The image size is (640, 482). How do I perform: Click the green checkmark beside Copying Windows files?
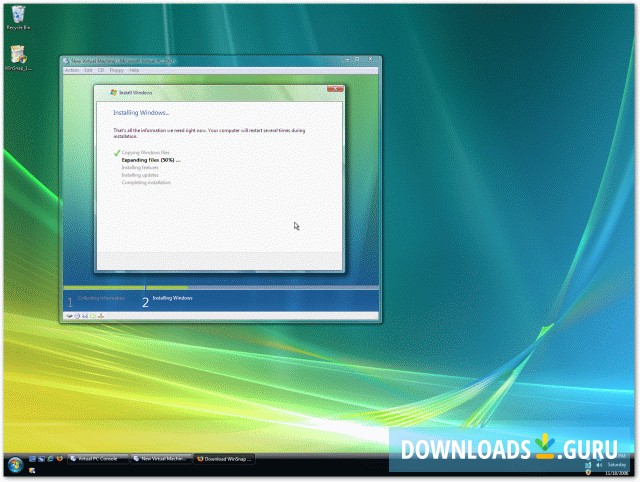117,153
